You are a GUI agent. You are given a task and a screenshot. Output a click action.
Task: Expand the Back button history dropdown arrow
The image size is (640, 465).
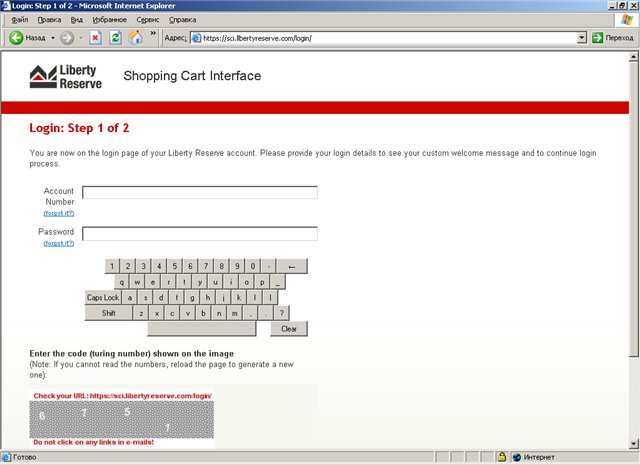coord(52,38)
